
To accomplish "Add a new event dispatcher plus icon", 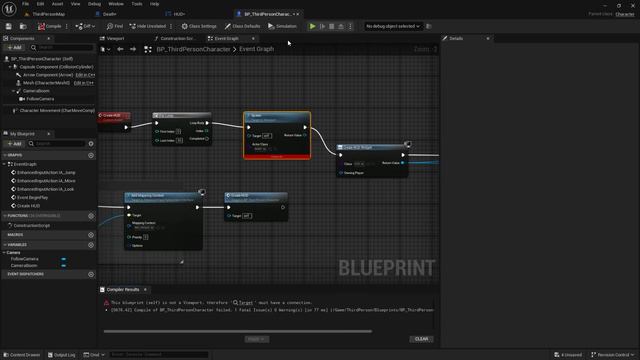I will click(x=91, y=274).
